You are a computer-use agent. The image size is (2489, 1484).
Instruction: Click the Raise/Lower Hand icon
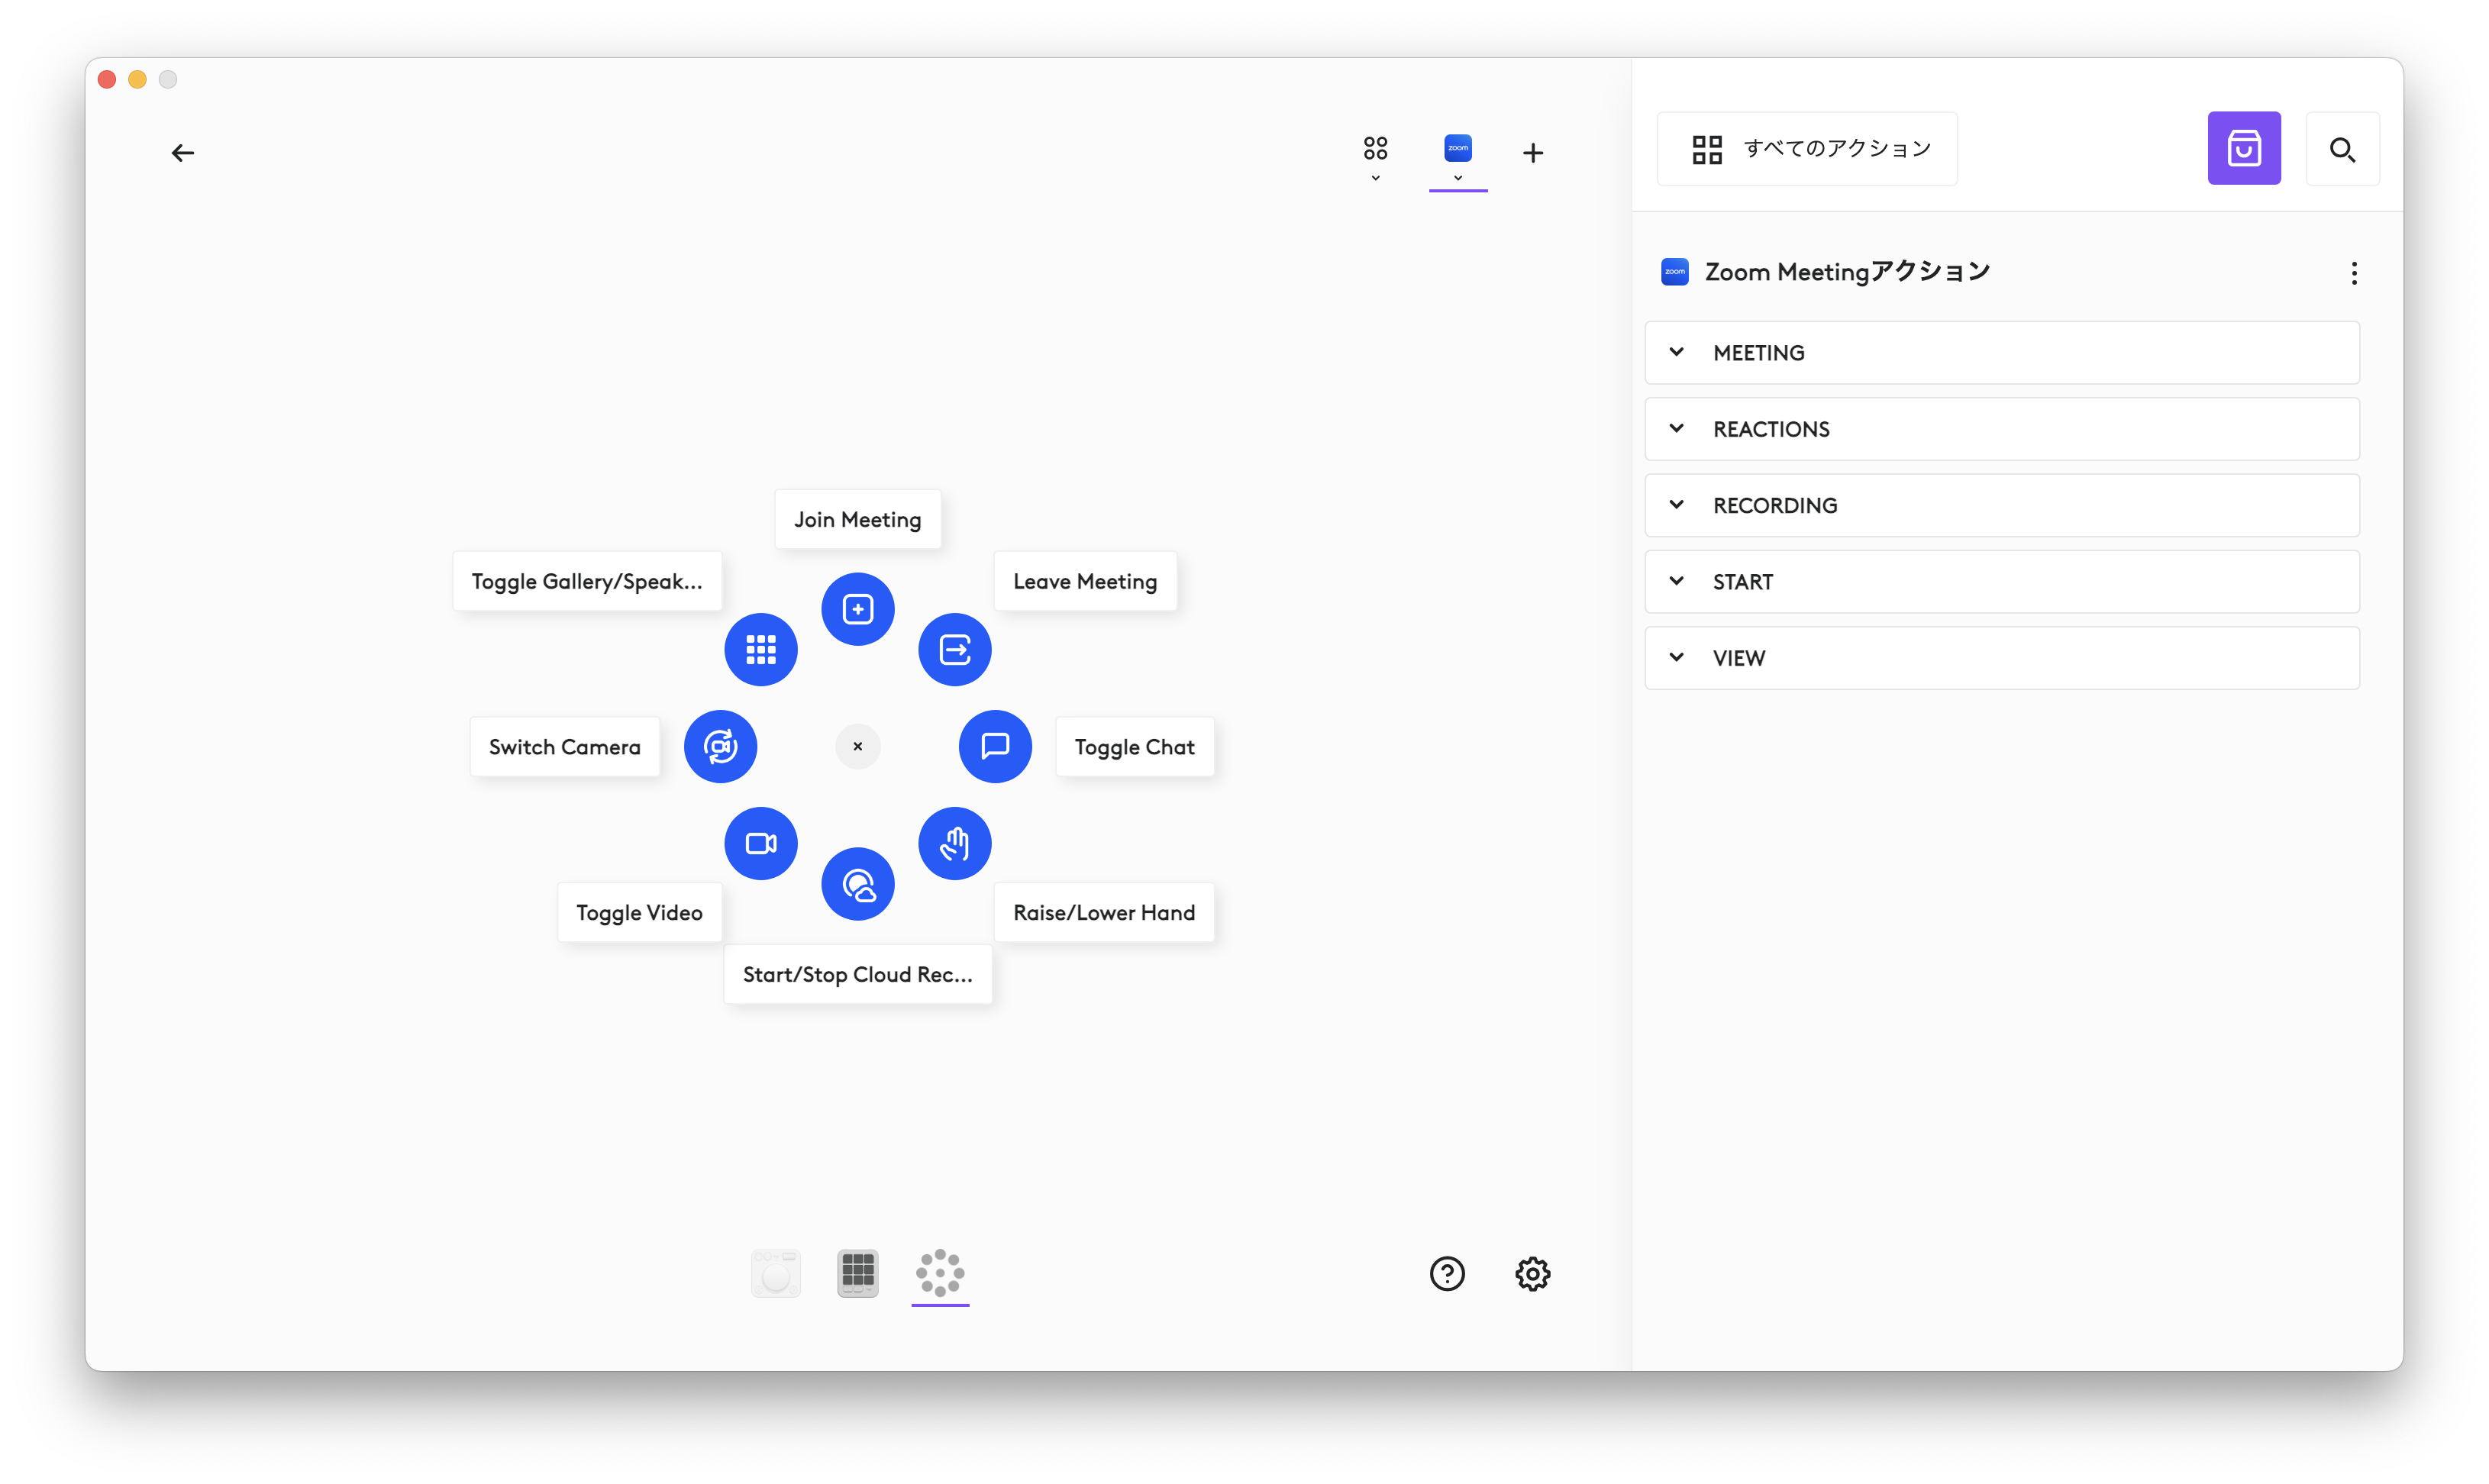(954, 843)
